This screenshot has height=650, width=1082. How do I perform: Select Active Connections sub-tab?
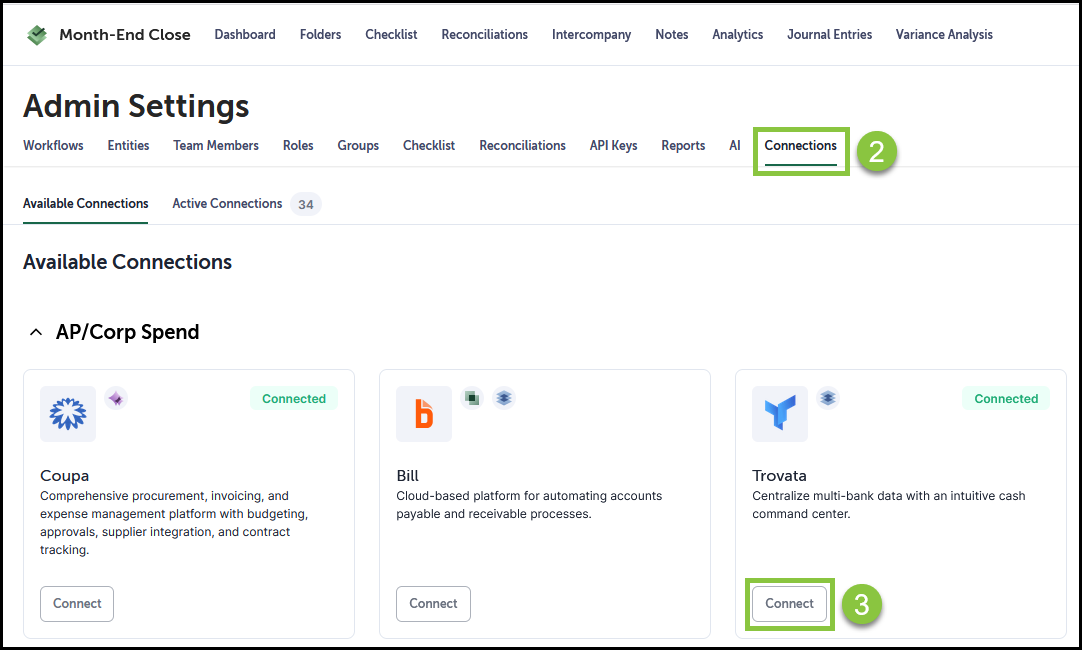coord(227,204)
